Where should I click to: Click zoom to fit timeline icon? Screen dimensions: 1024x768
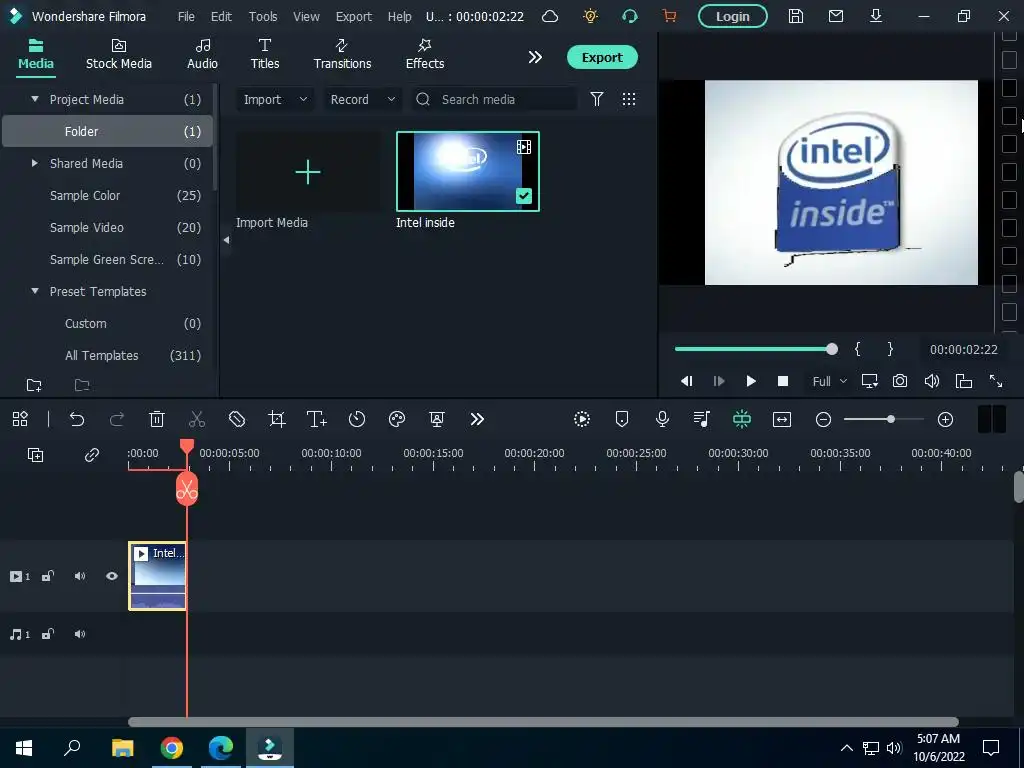[782, 419]
